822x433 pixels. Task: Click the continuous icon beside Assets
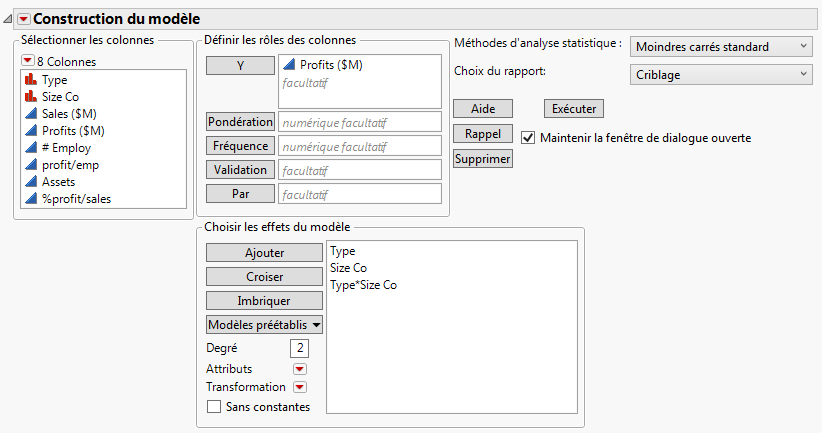pos(29,182)
